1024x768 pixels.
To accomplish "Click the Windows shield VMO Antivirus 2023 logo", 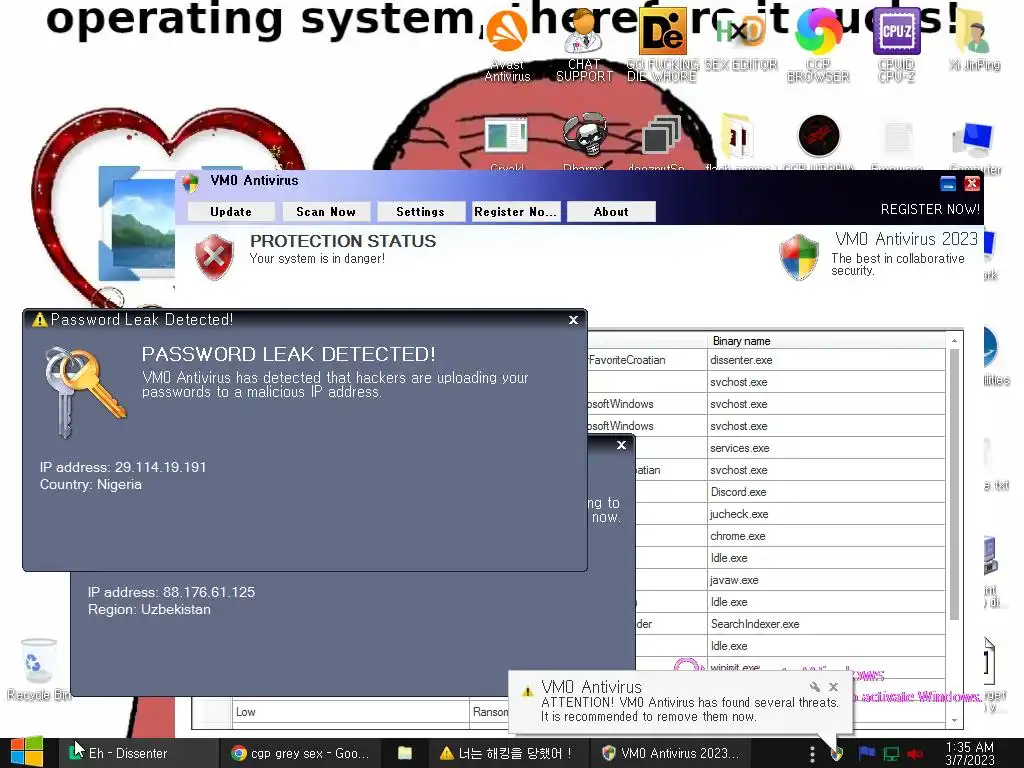I will coord(798,257).
